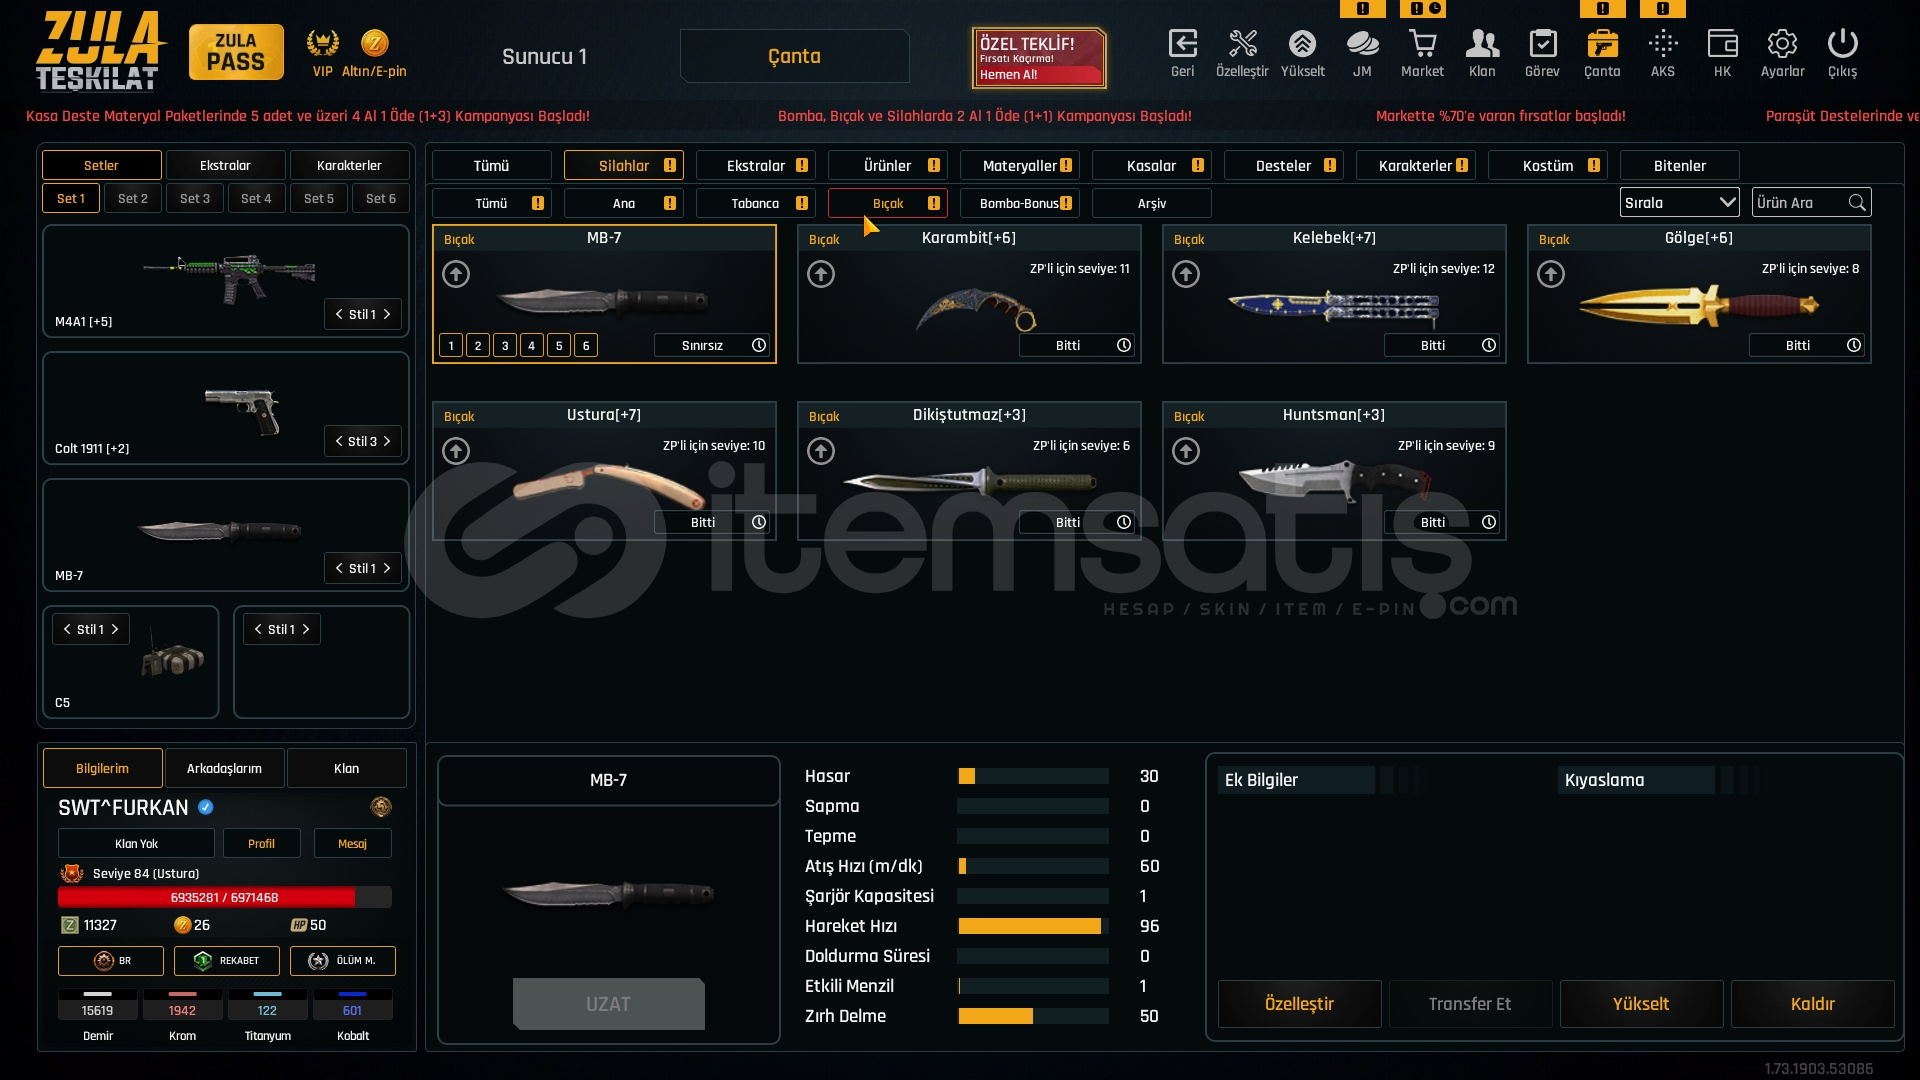Toggle set slot 6 on MB-7 card
The height and width of the screenshot is (1080, 1920).
coord(586,346)
